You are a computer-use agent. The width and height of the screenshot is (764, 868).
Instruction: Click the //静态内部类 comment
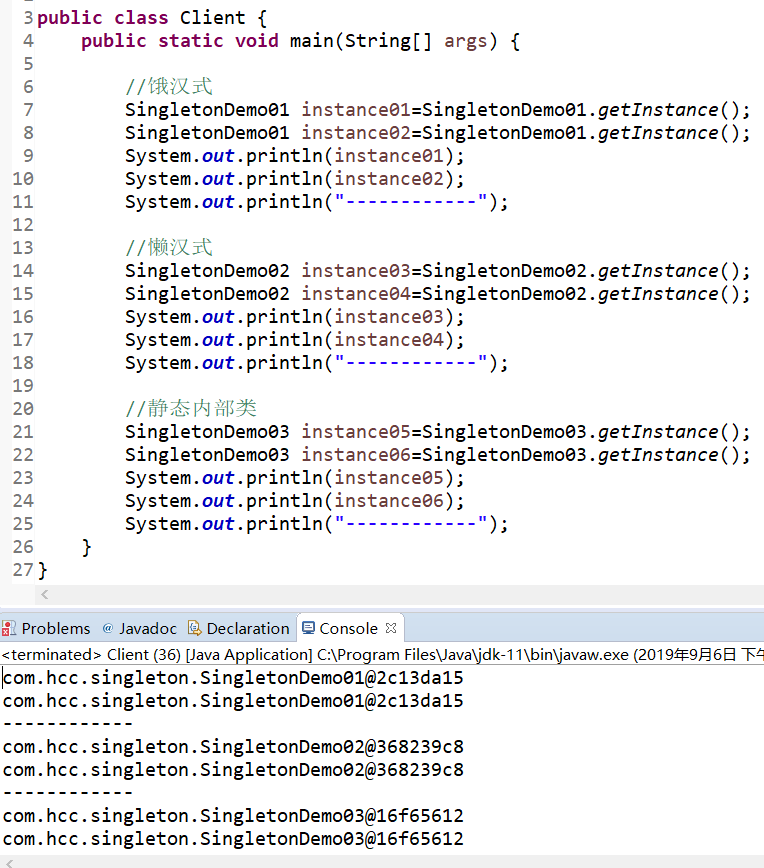coord(191,409)
